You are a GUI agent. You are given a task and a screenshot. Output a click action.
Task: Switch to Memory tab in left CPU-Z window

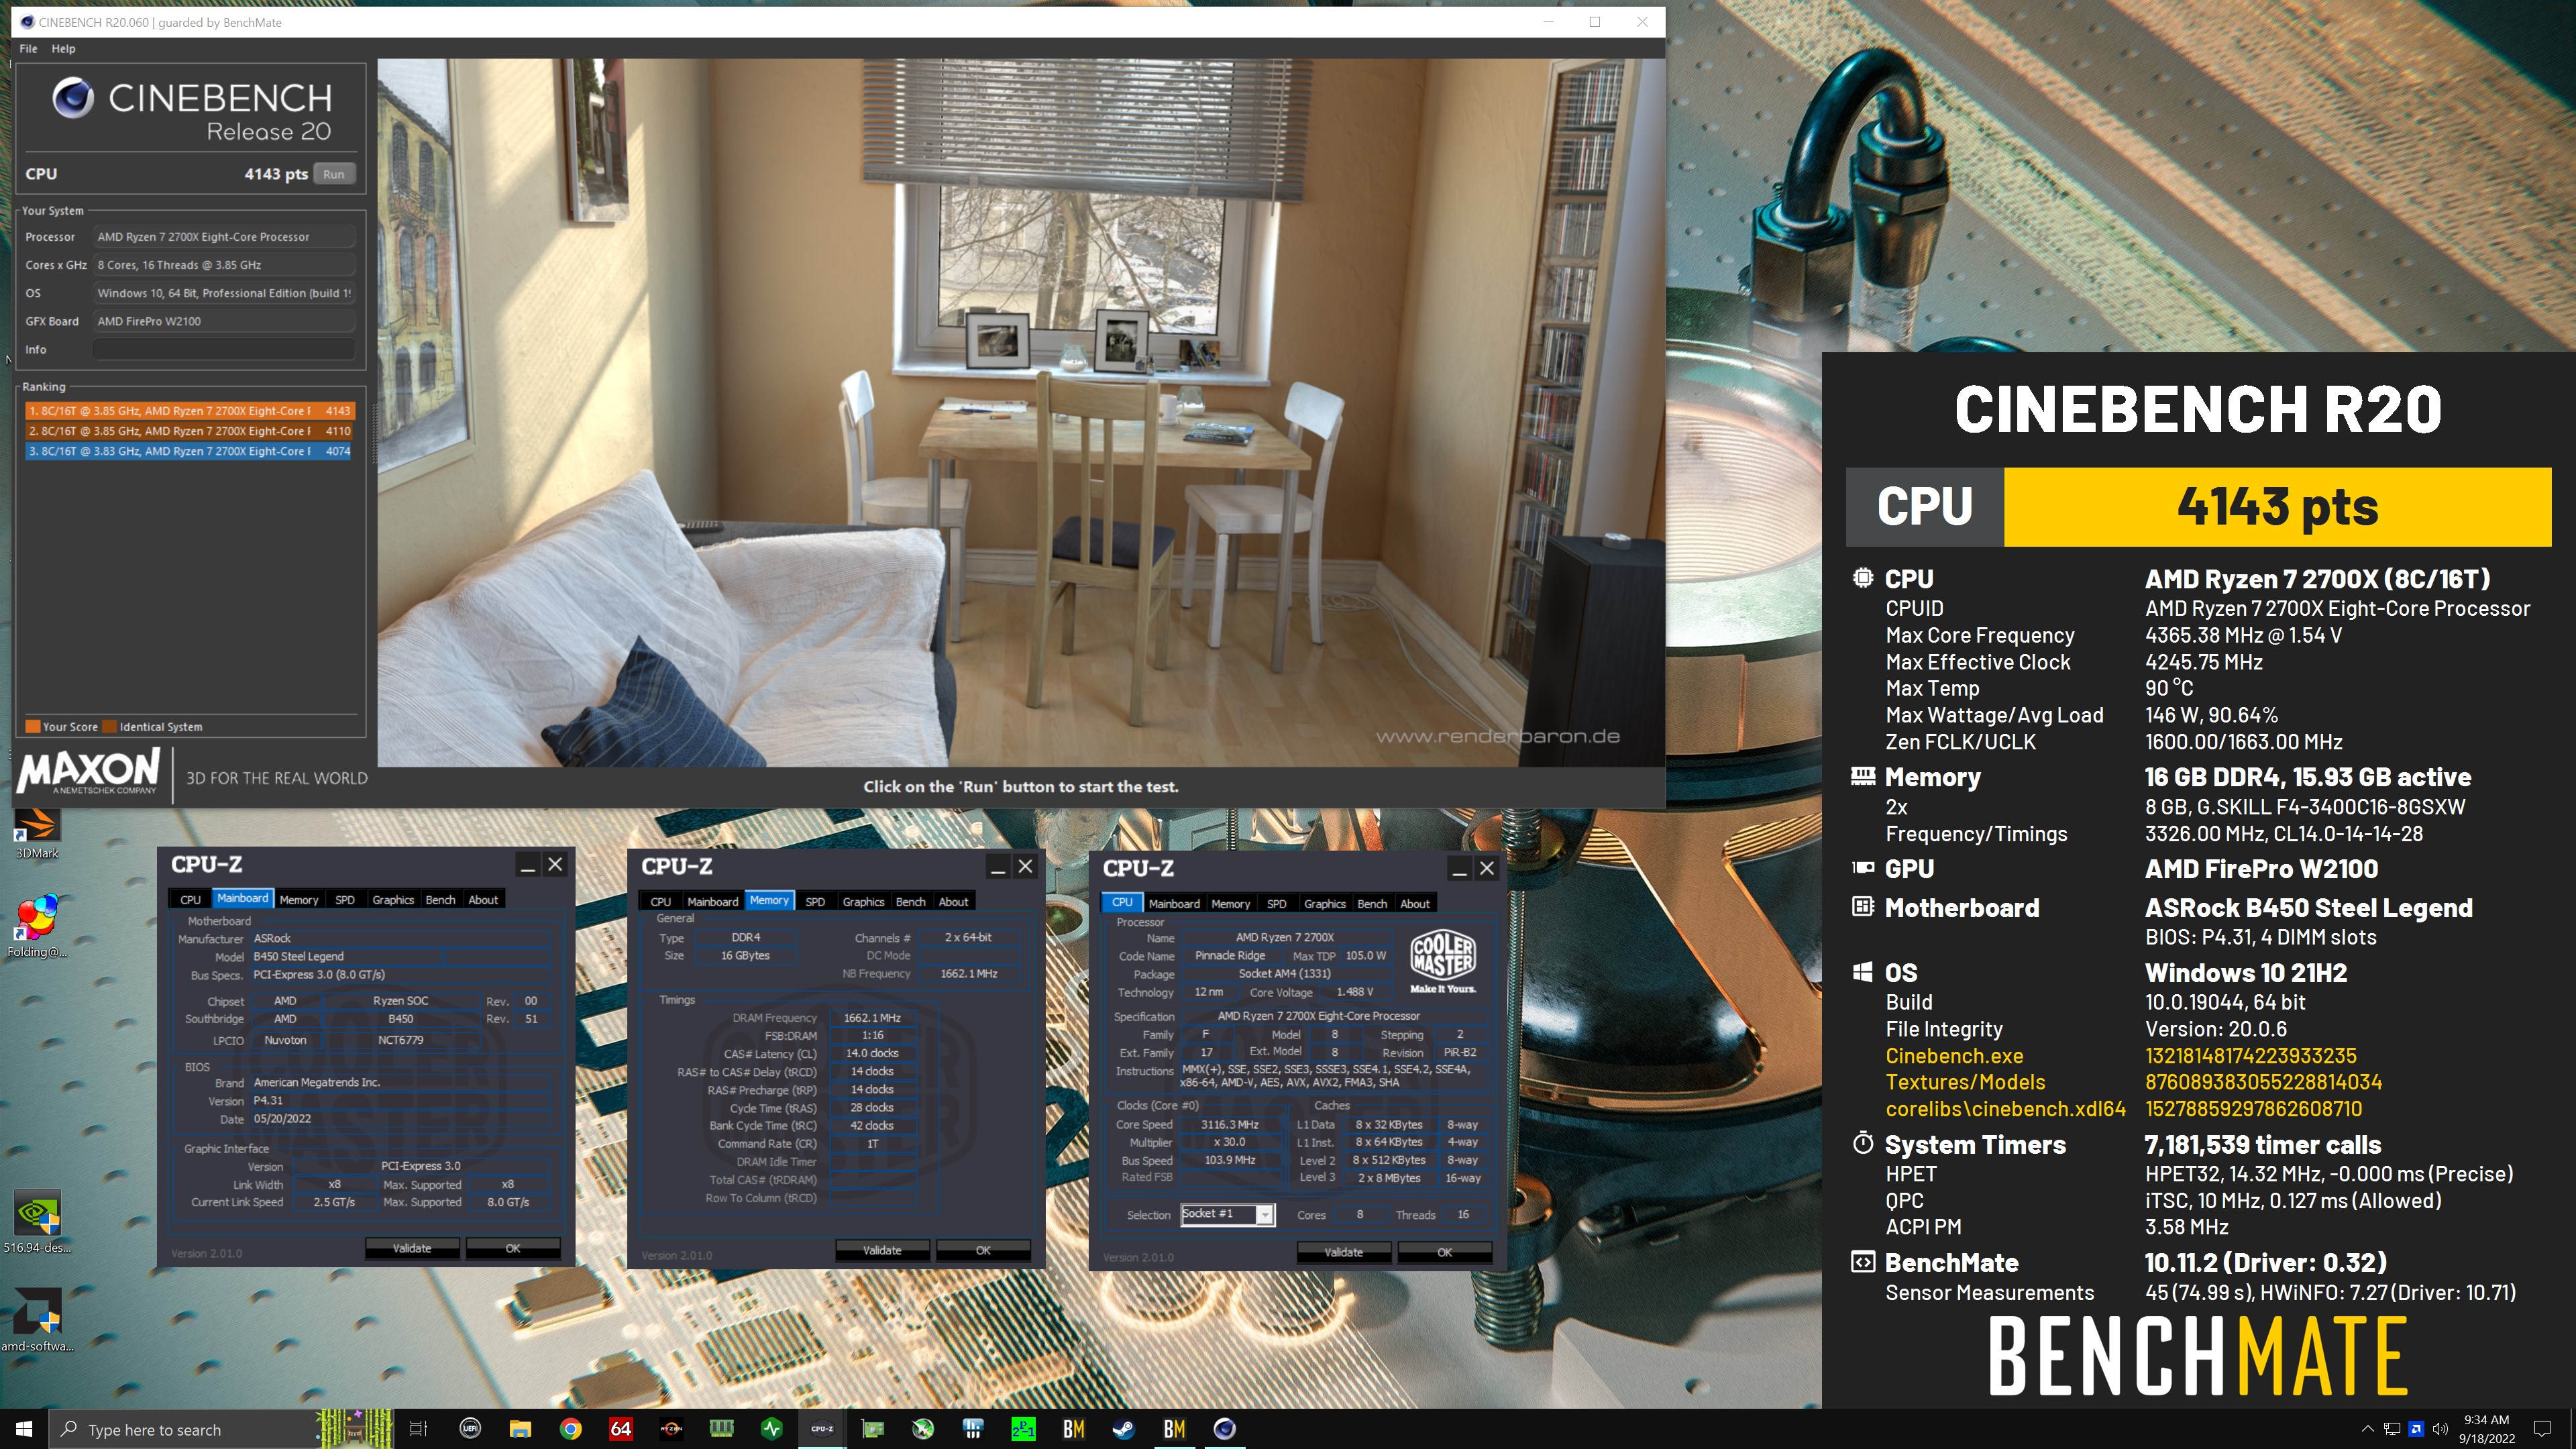point(299,899)
